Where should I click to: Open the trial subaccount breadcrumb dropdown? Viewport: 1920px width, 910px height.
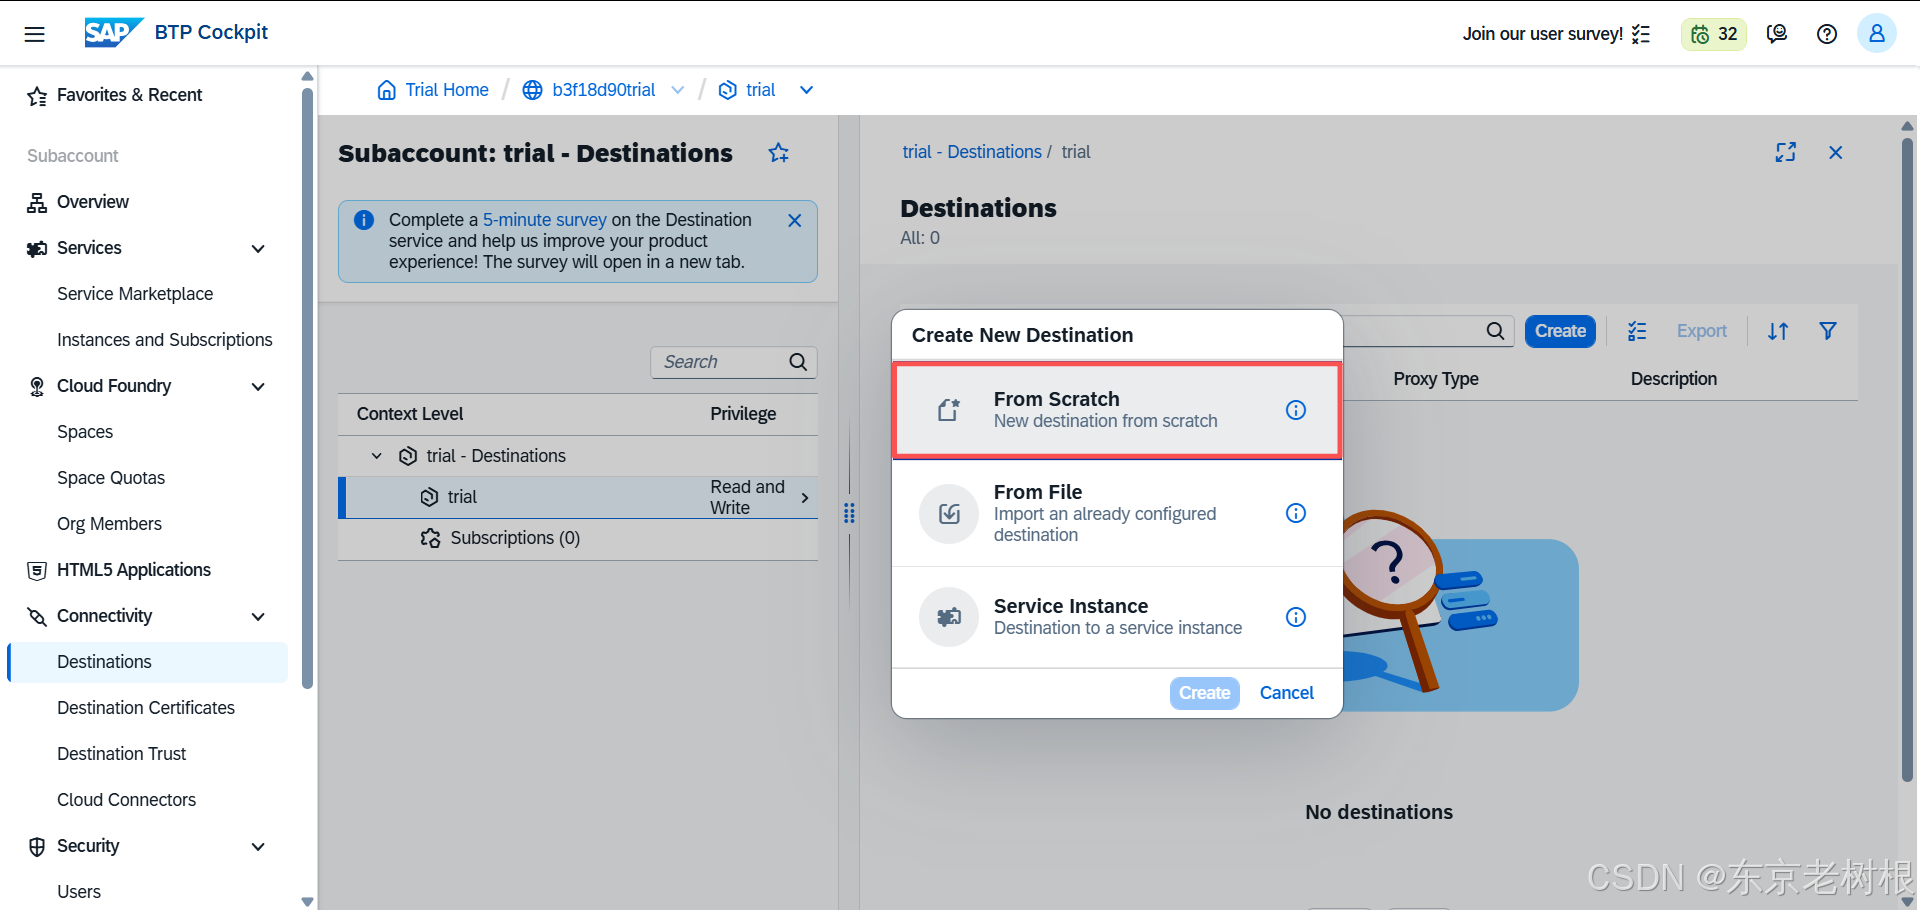pyautogui.click(x=807, y=90)
